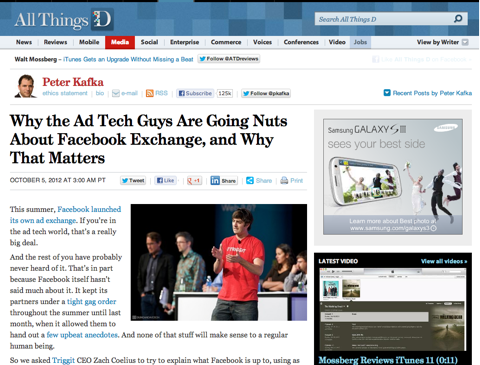Expand the View by Writer dropdown
Screen dimensions: 480x365
pos(442,42)
